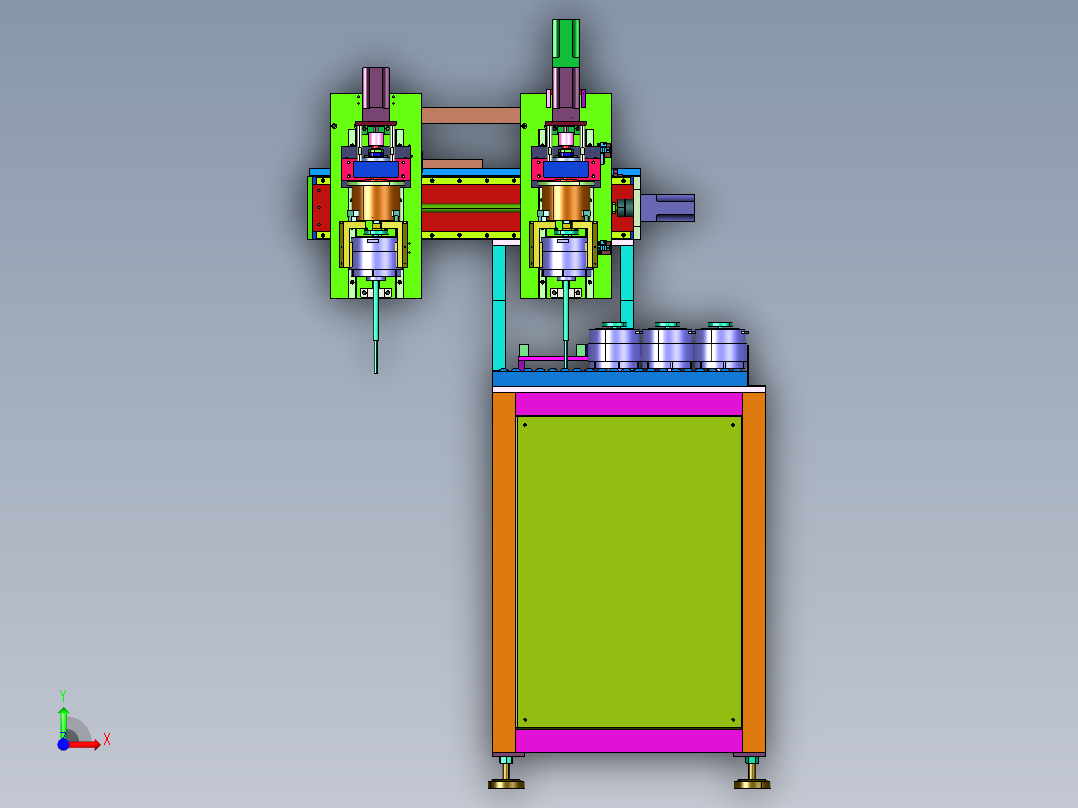Select the right orange cabinet post
Screen dimensions: 1078x808
(x=754, y=572)
